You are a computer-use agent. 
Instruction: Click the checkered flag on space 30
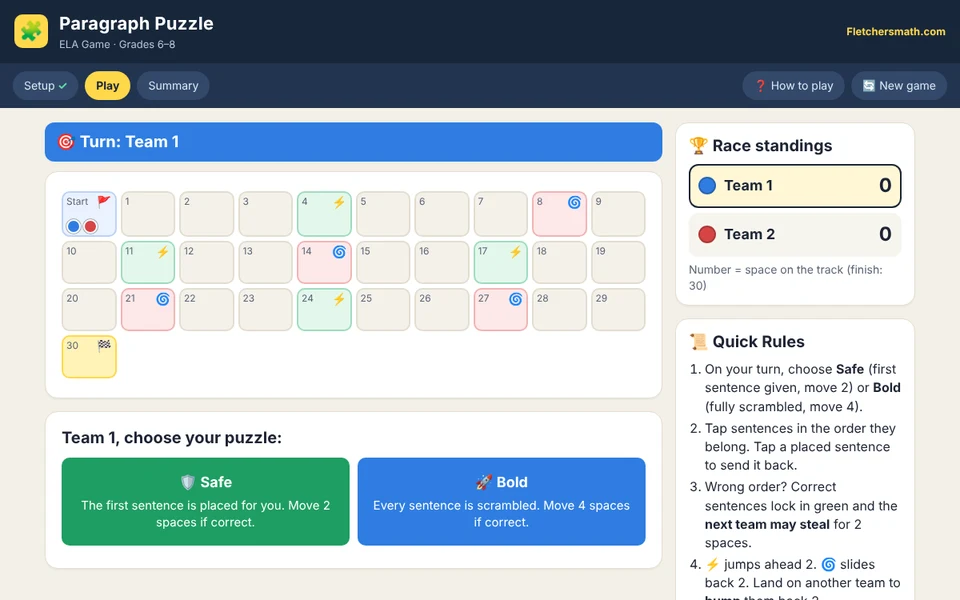(104, 345)
